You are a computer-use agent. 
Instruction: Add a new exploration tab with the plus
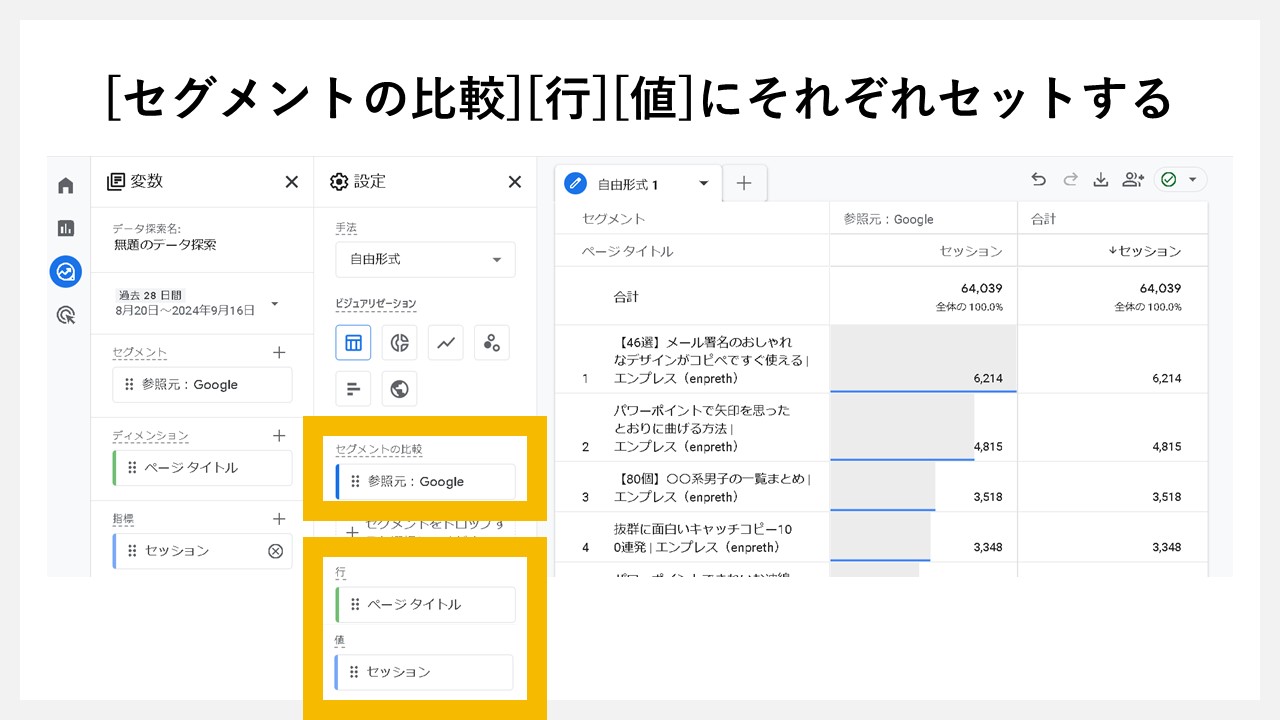tap(744, 183)
